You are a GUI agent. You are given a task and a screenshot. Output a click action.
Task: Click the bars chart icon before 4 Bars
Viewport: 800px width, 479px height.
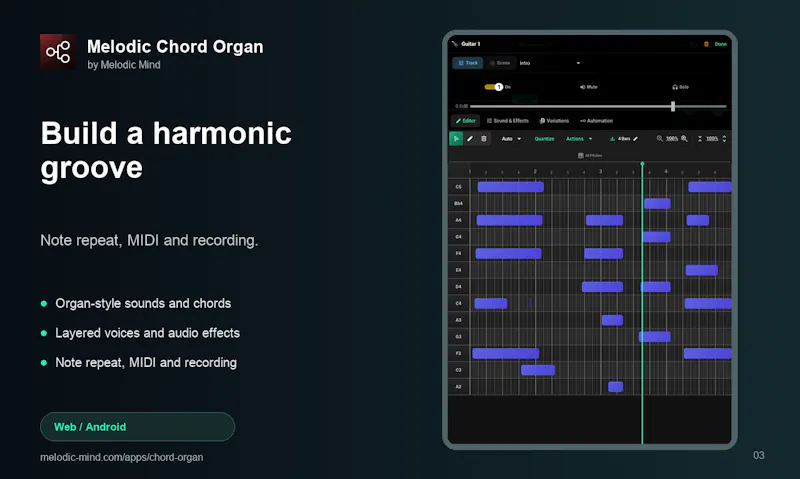(x=612, y=138)
